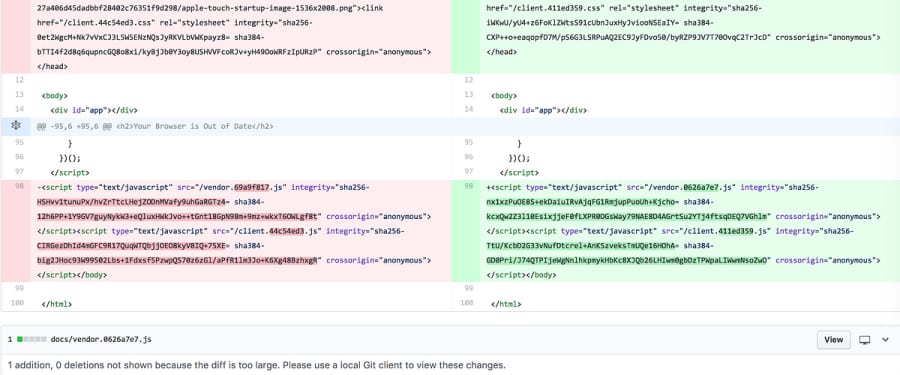Open the chevron dropdown beside the View button
The width and height of the screenshot is (900, 375).
885,339
